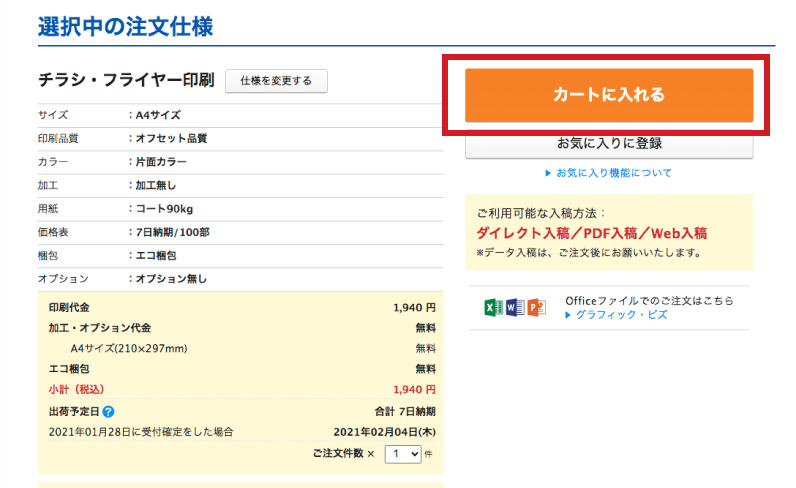Add the item with カートに入れる
Viewport: 796px width, 488px height.
(609, 95)
